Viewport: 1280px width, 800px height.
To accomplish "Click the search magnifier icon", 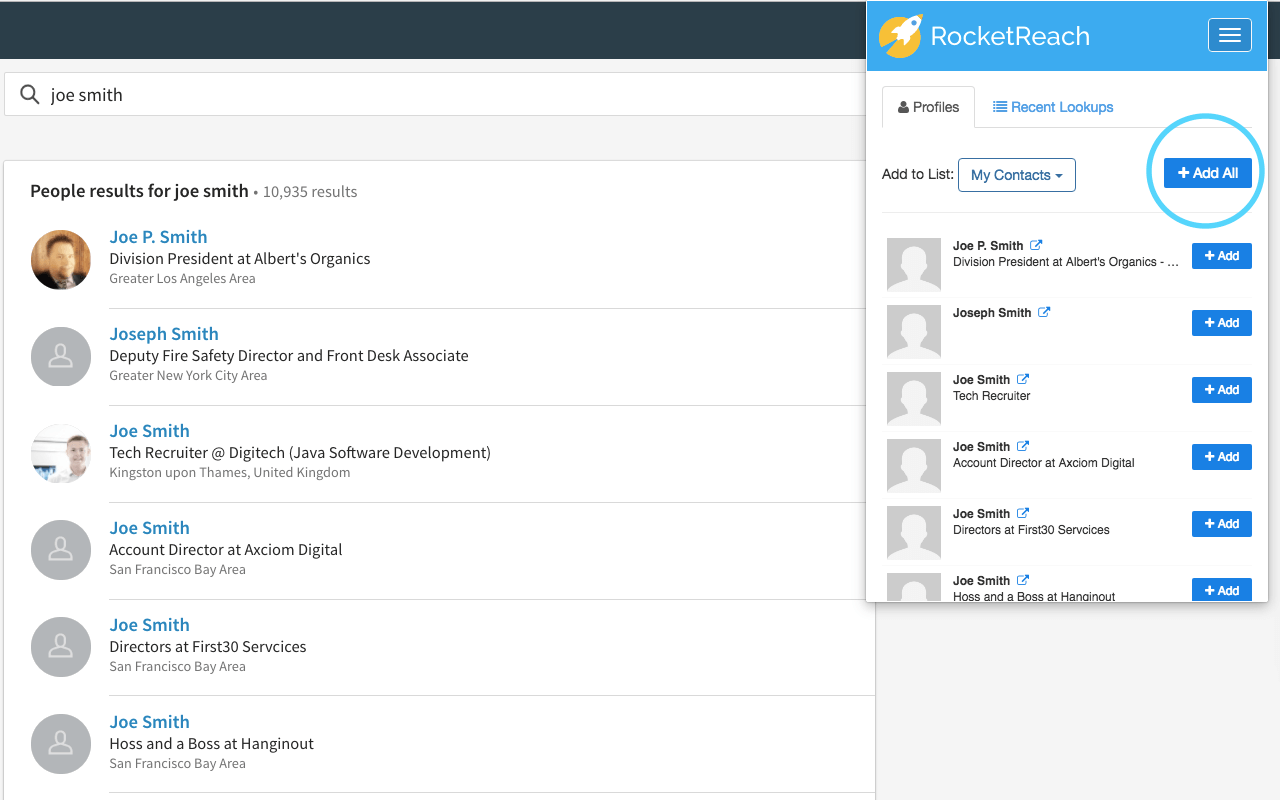I will (x=30, y=95).
